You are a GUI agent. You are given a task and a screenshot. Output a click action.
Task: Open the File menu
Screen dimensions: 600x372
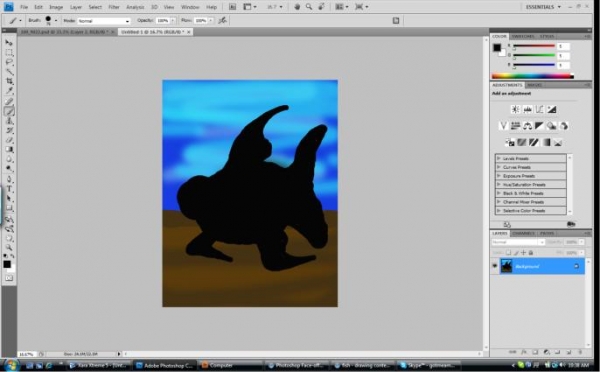[24, 7]
